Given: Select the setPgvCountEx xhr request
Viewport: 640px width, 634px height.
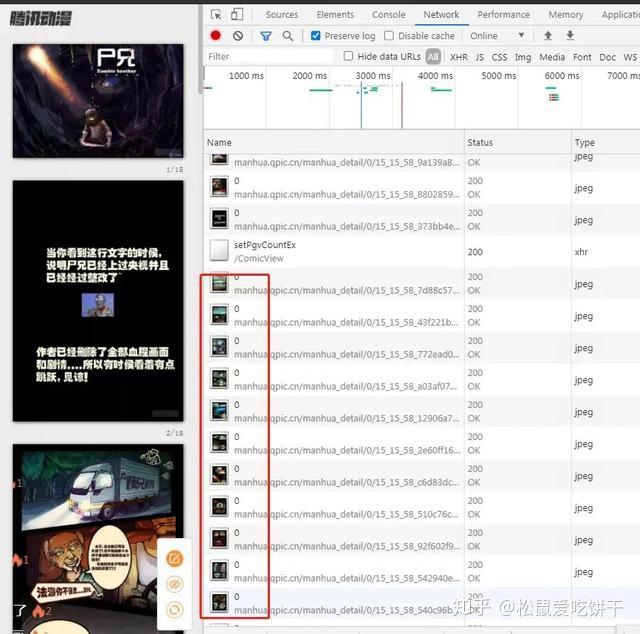Looking at the screenshot, I should tap(422, 251).
